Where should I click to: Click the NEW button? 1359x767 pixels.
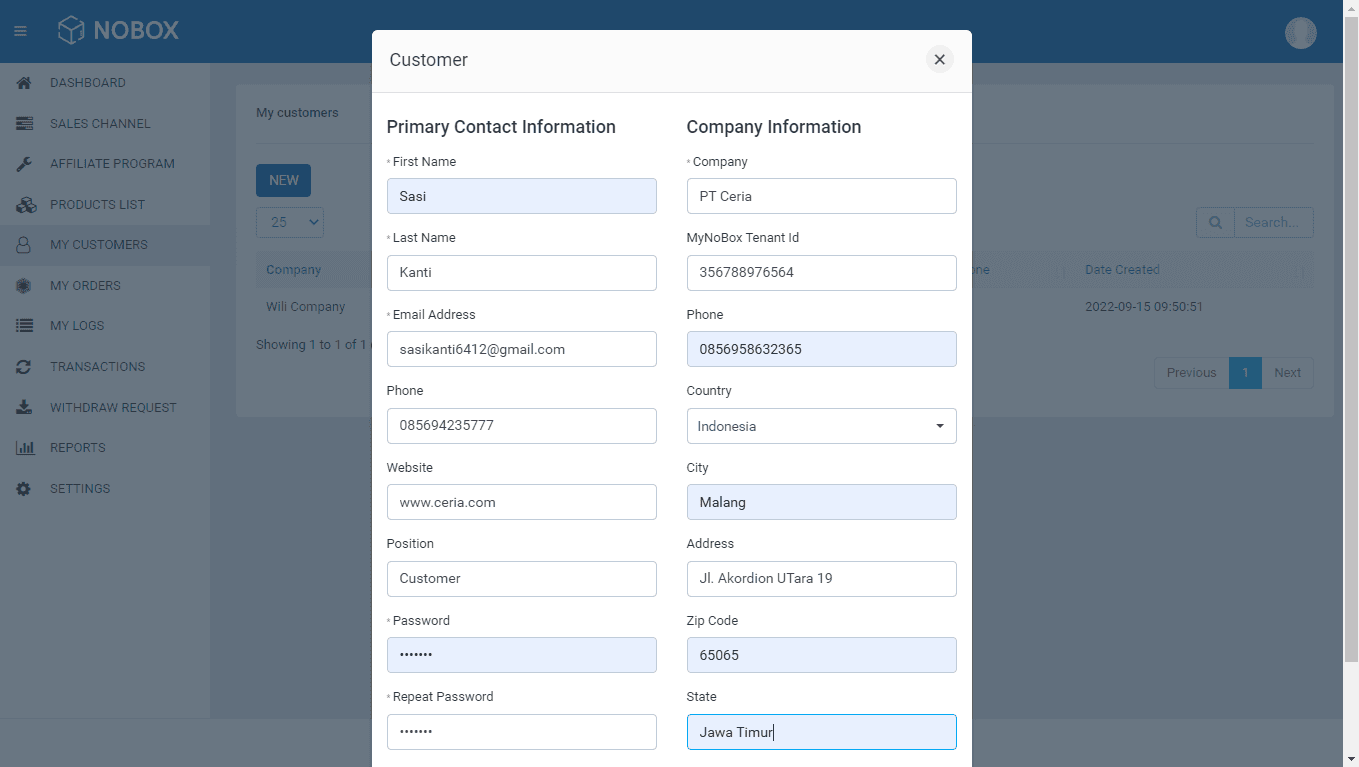pos(283,180)
